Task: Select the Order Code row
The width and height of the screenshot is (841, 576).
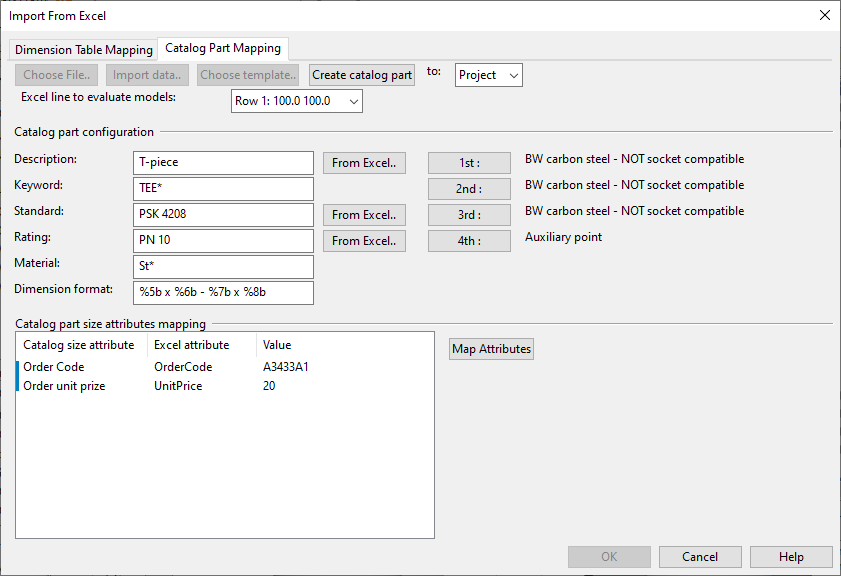Action: click(x=54, y=367)
